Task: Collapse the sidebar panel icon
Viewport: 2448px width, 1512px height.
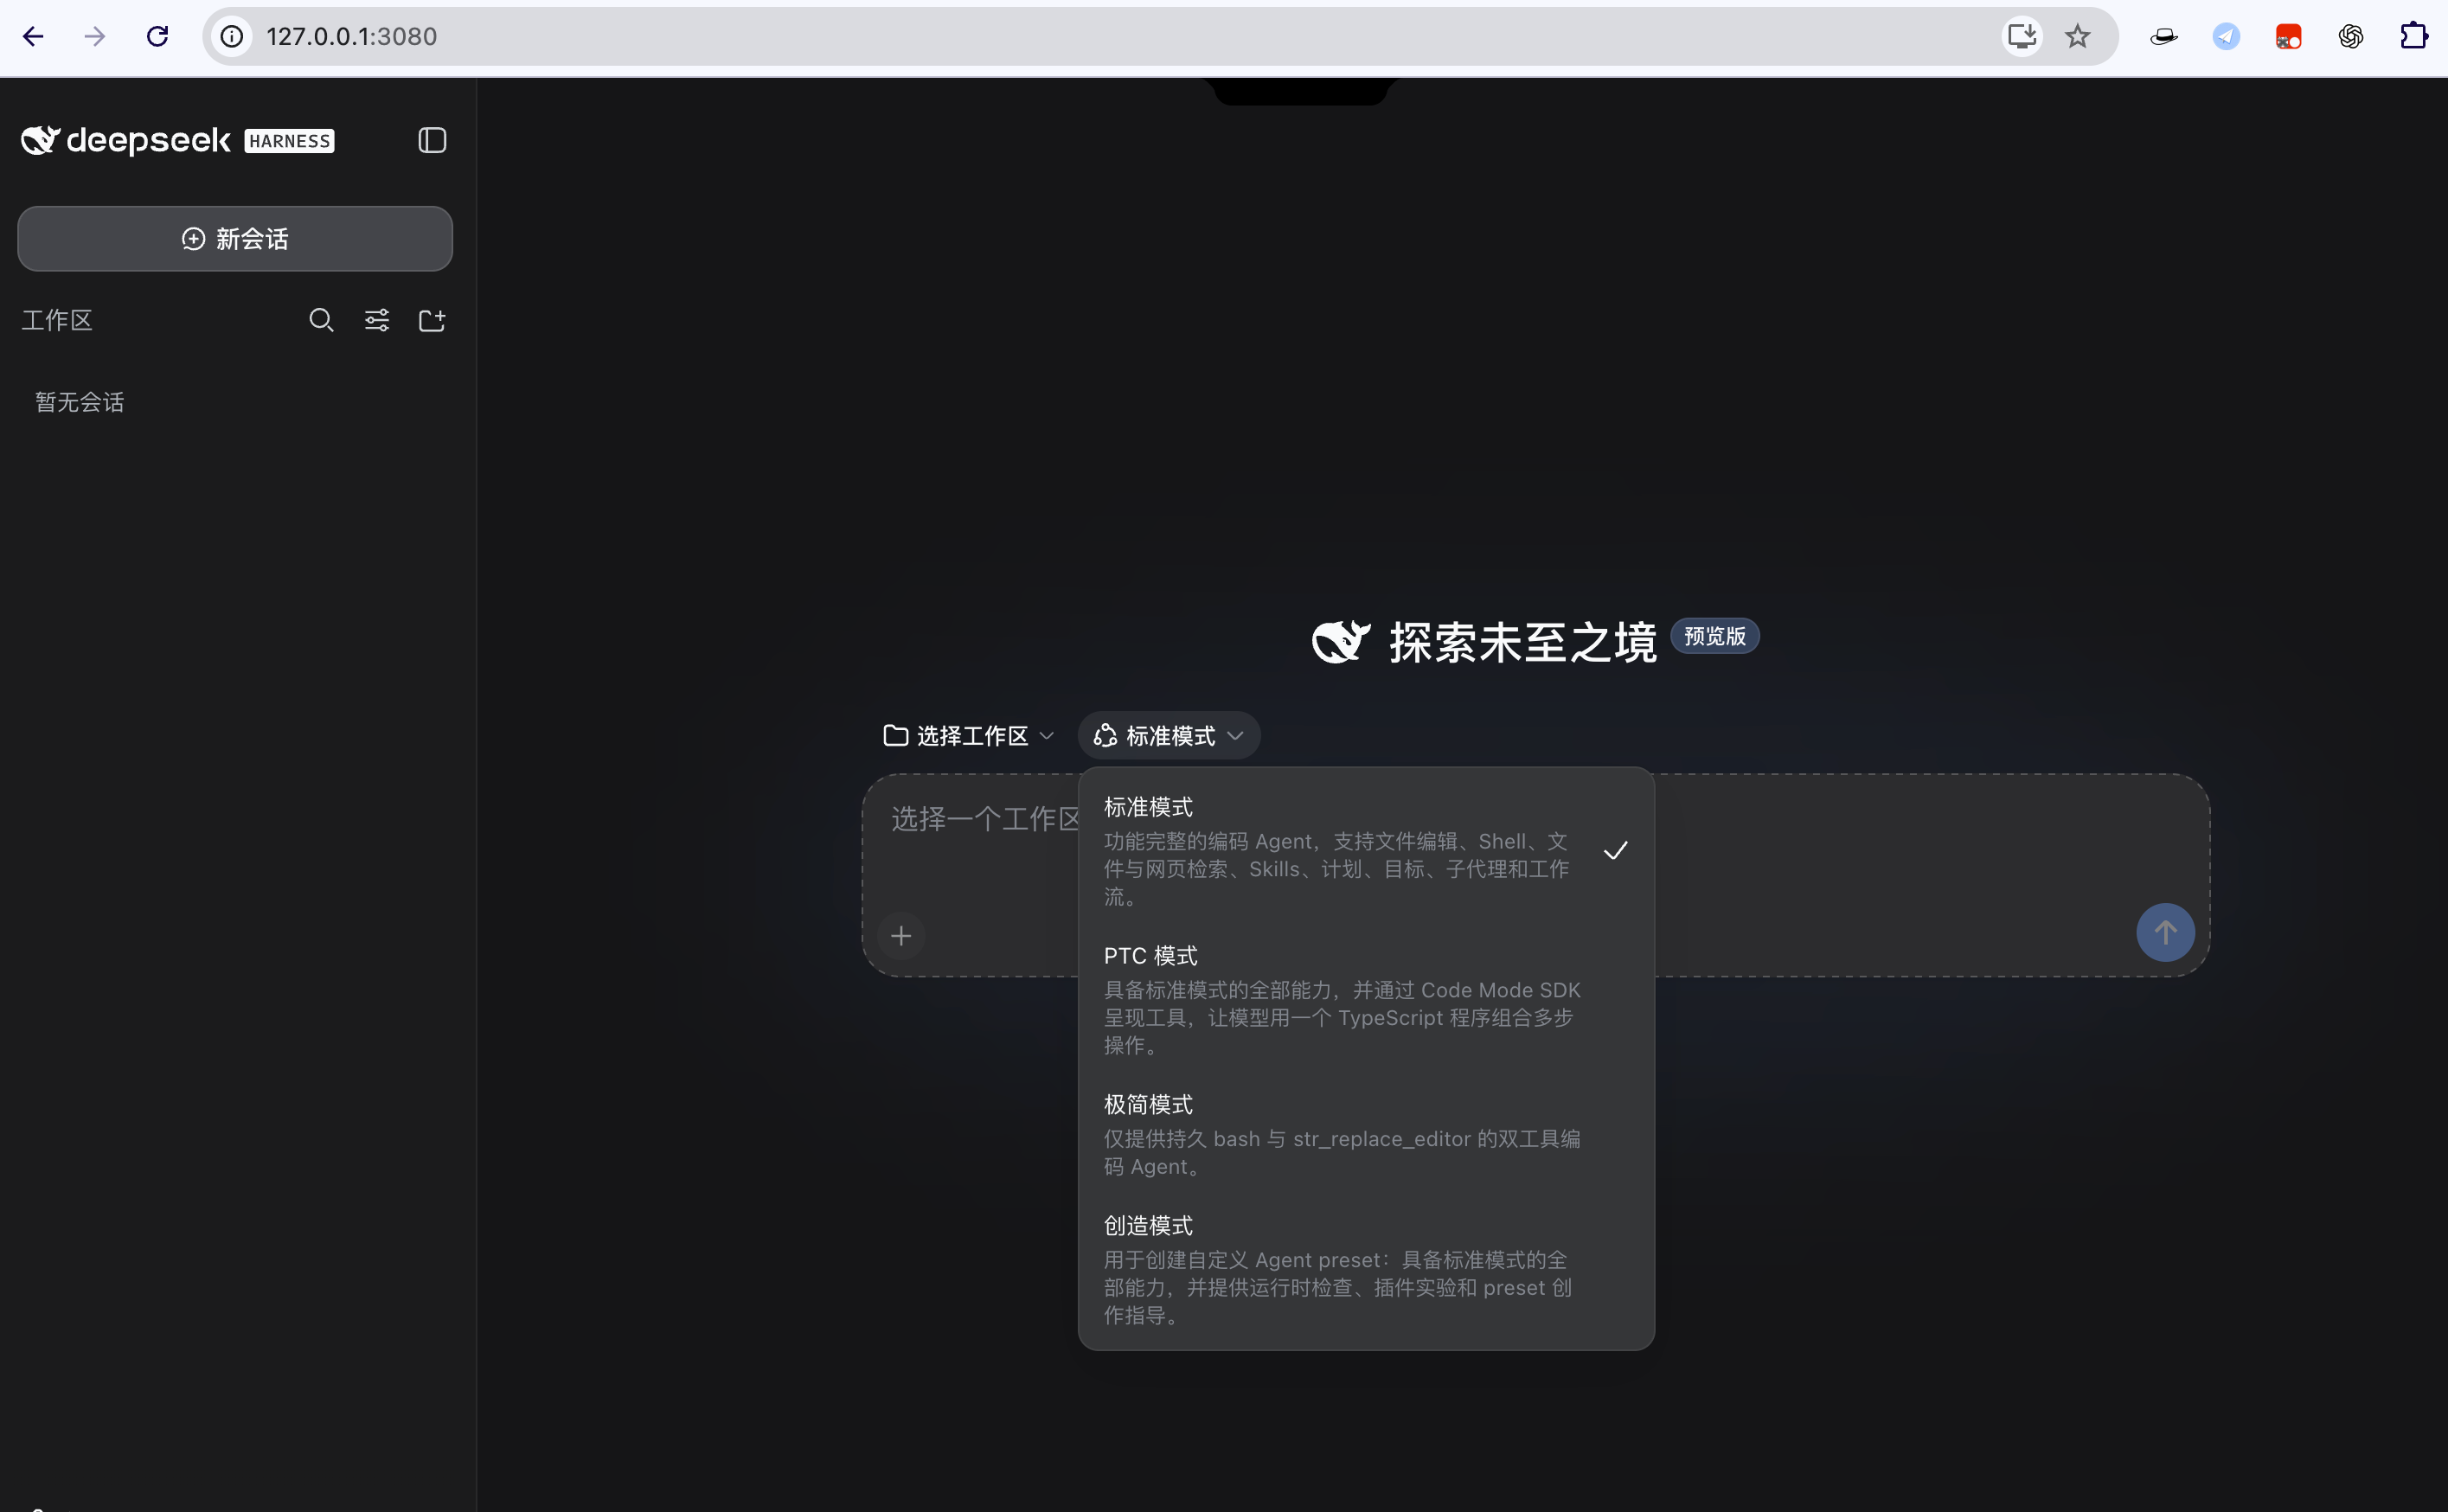Action: coord(432,140)
